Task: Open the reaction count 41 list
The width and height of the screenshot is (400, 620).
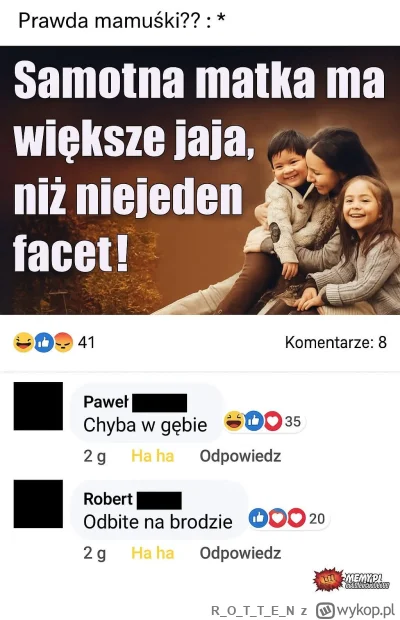Action: (86, 342)
